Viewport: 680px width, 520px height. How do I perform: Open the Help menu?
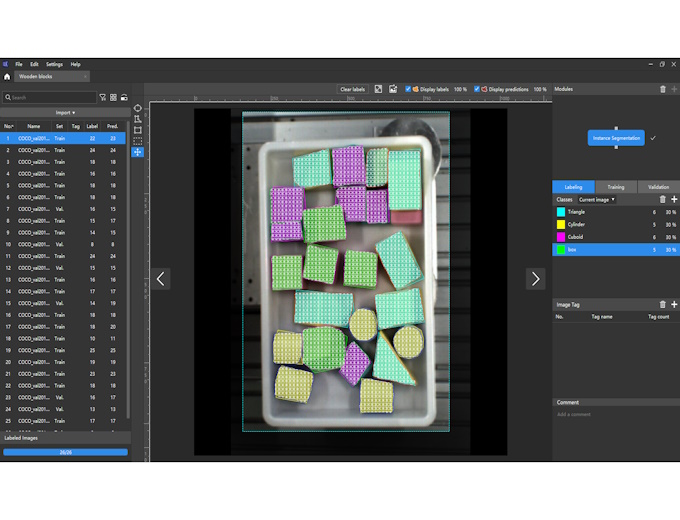tap(75, 64)
